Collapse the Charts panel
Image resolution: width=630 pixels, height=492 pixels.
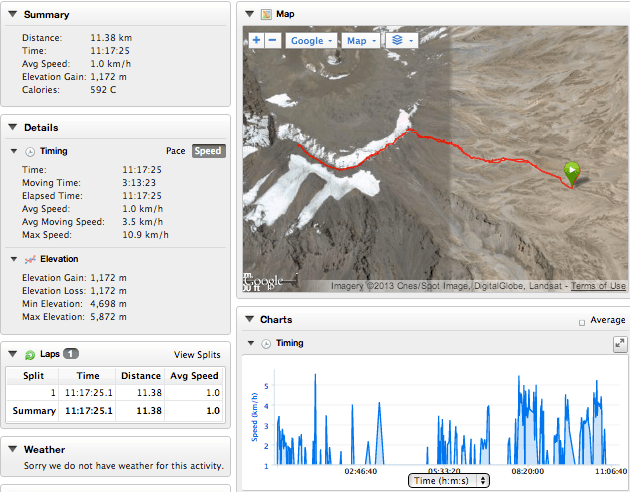point(248,320)
